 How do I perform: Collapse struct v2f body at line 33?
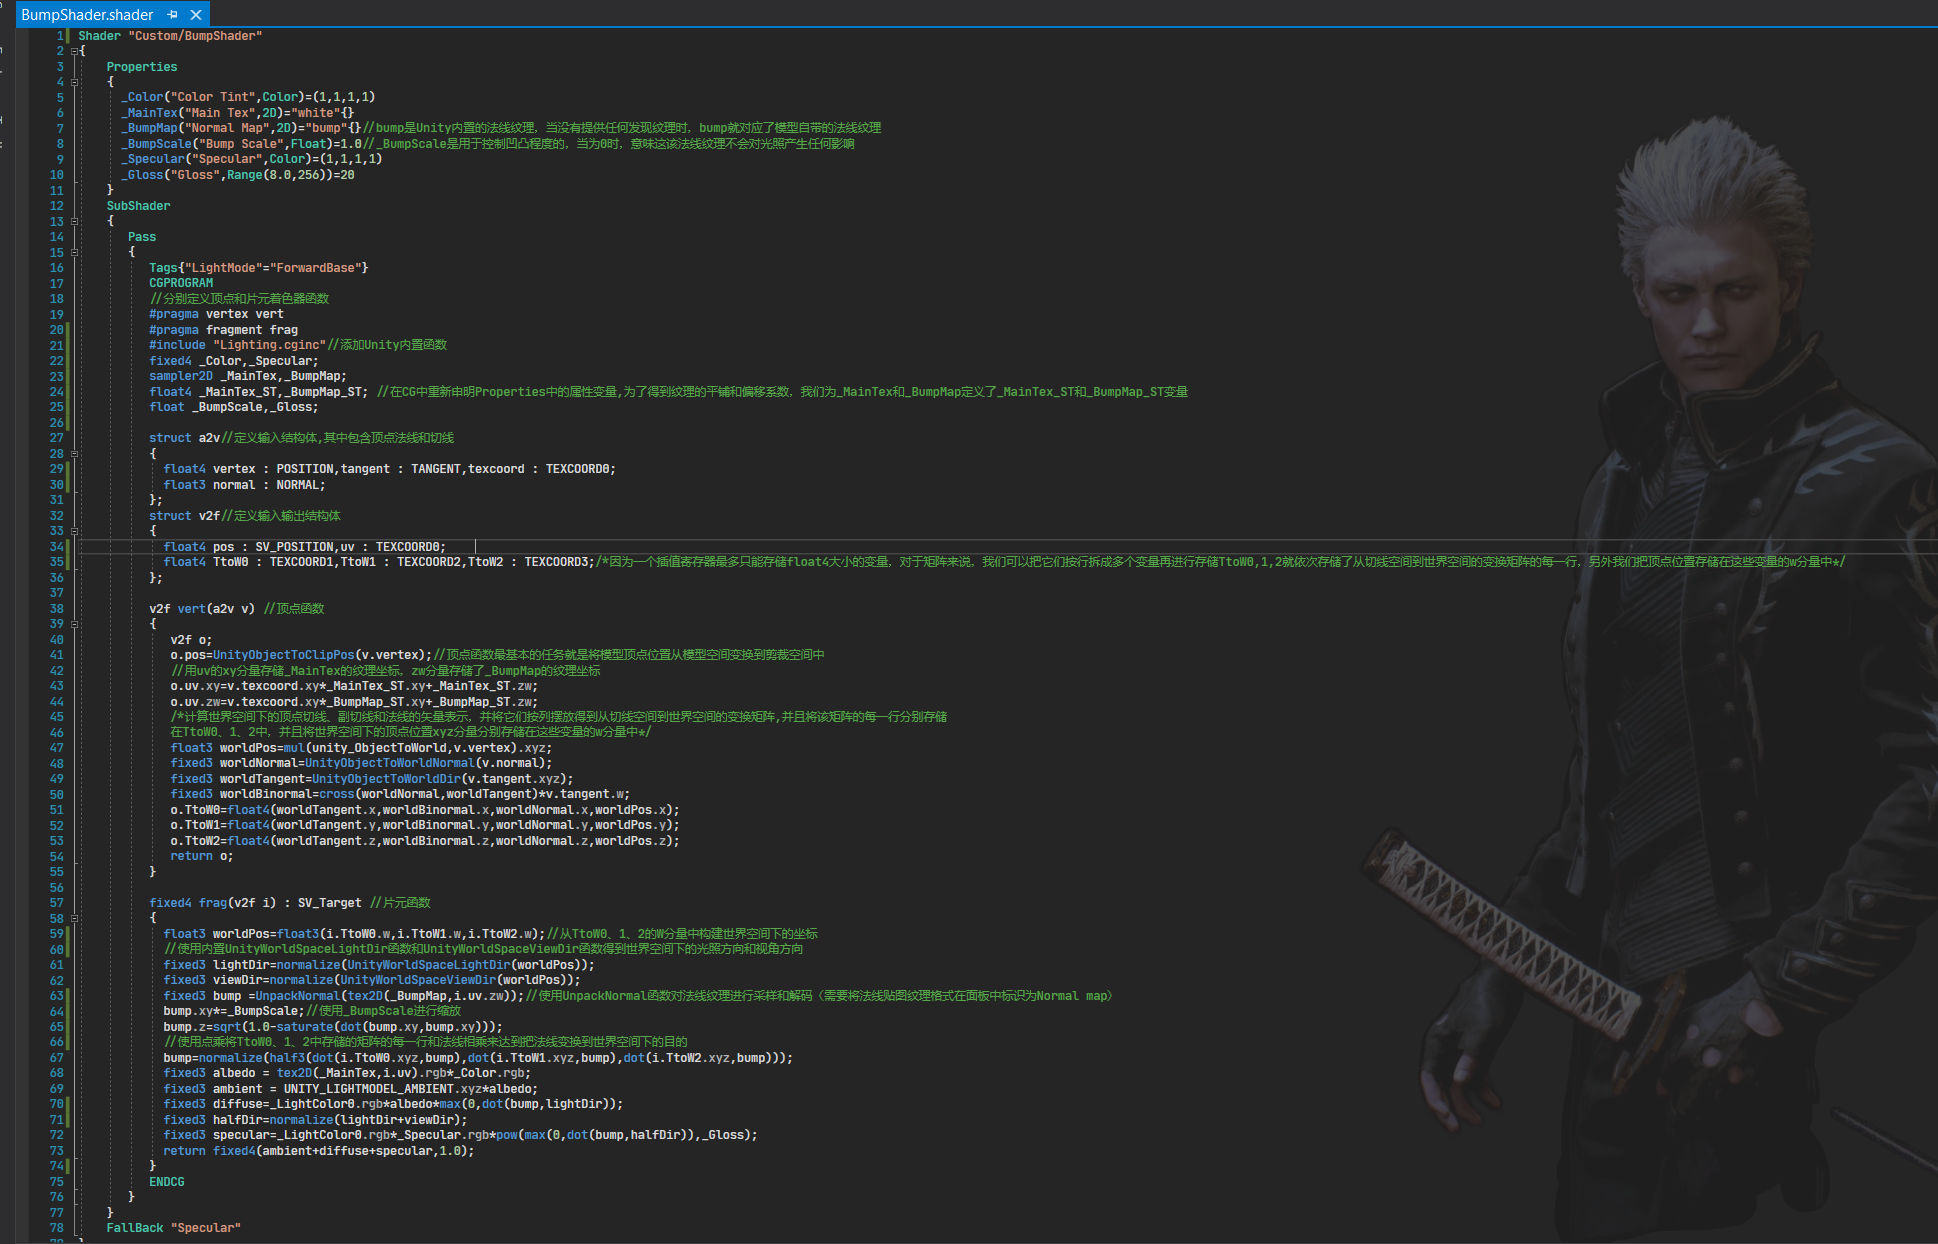(x=75, y=531)
